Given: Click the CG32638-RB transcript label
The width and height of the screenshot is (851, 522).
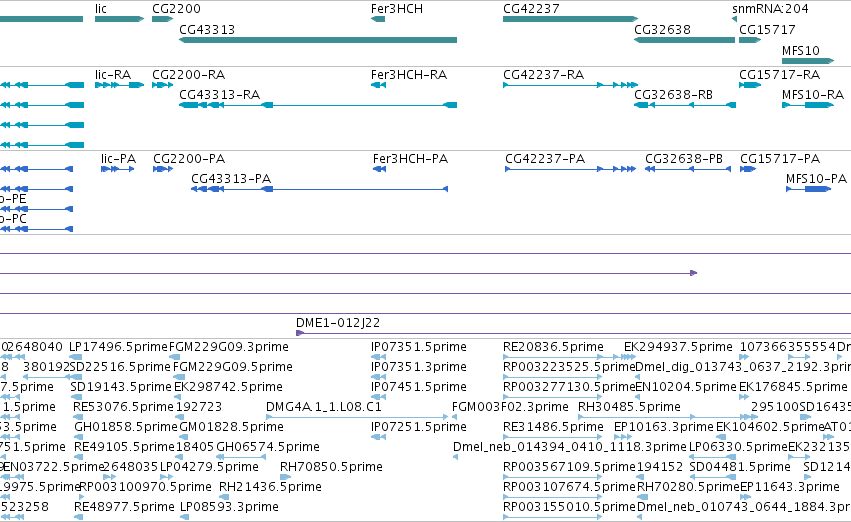Looking at the screenshot, I should (x=674, y=94).
